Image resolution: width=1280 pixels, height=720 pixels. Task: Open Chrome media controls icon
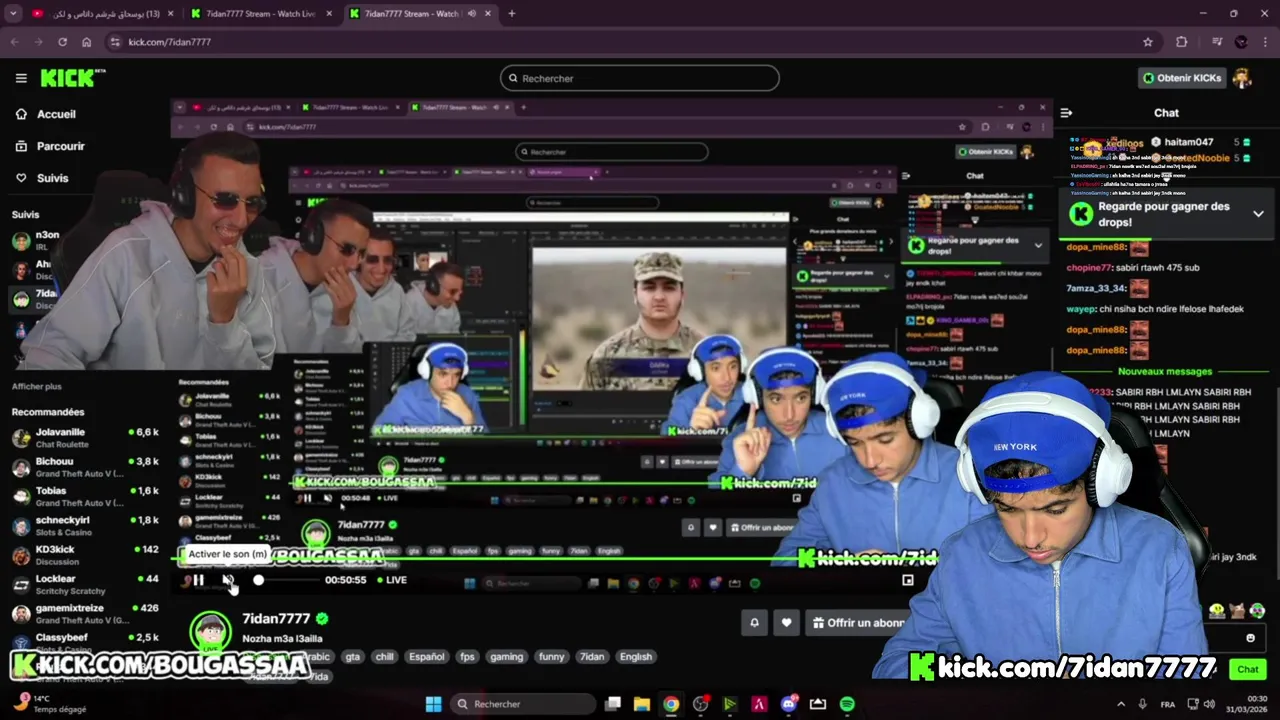tap(1217, 42)
